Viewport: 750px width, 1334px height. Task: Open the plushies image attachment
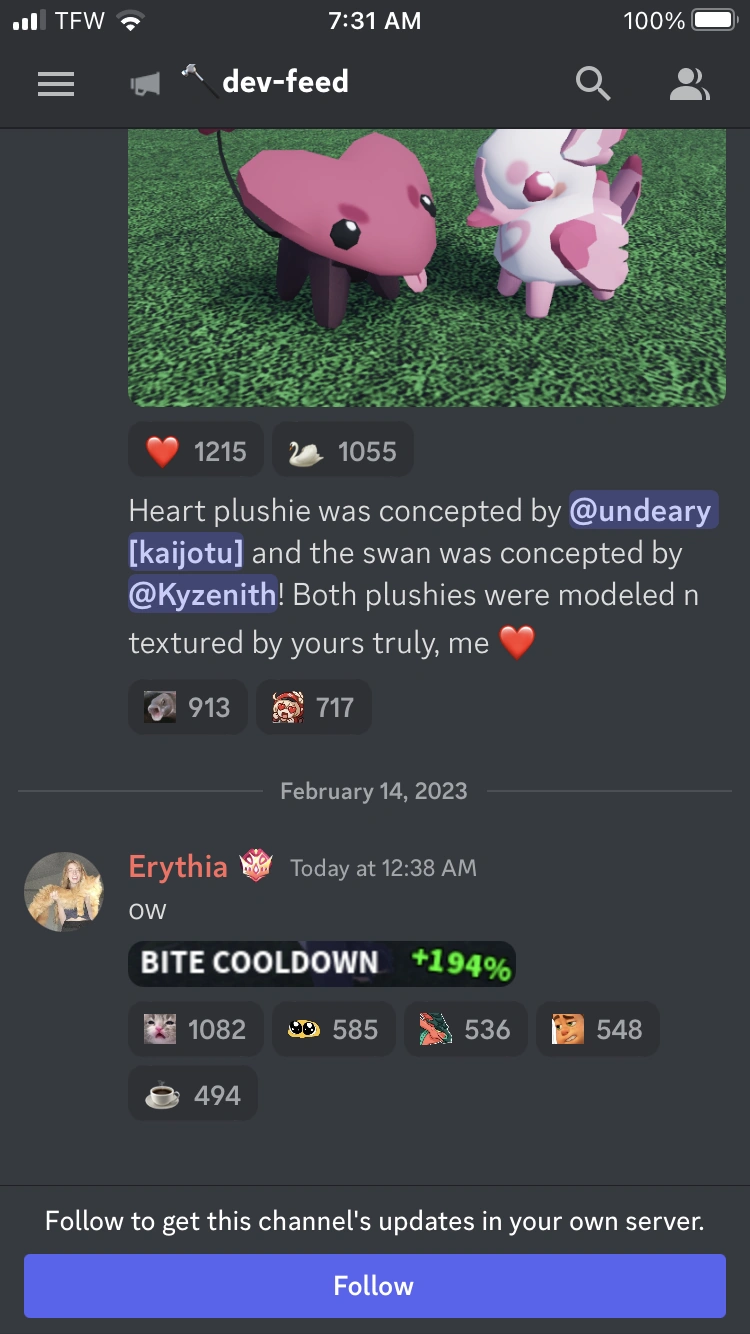427,267
